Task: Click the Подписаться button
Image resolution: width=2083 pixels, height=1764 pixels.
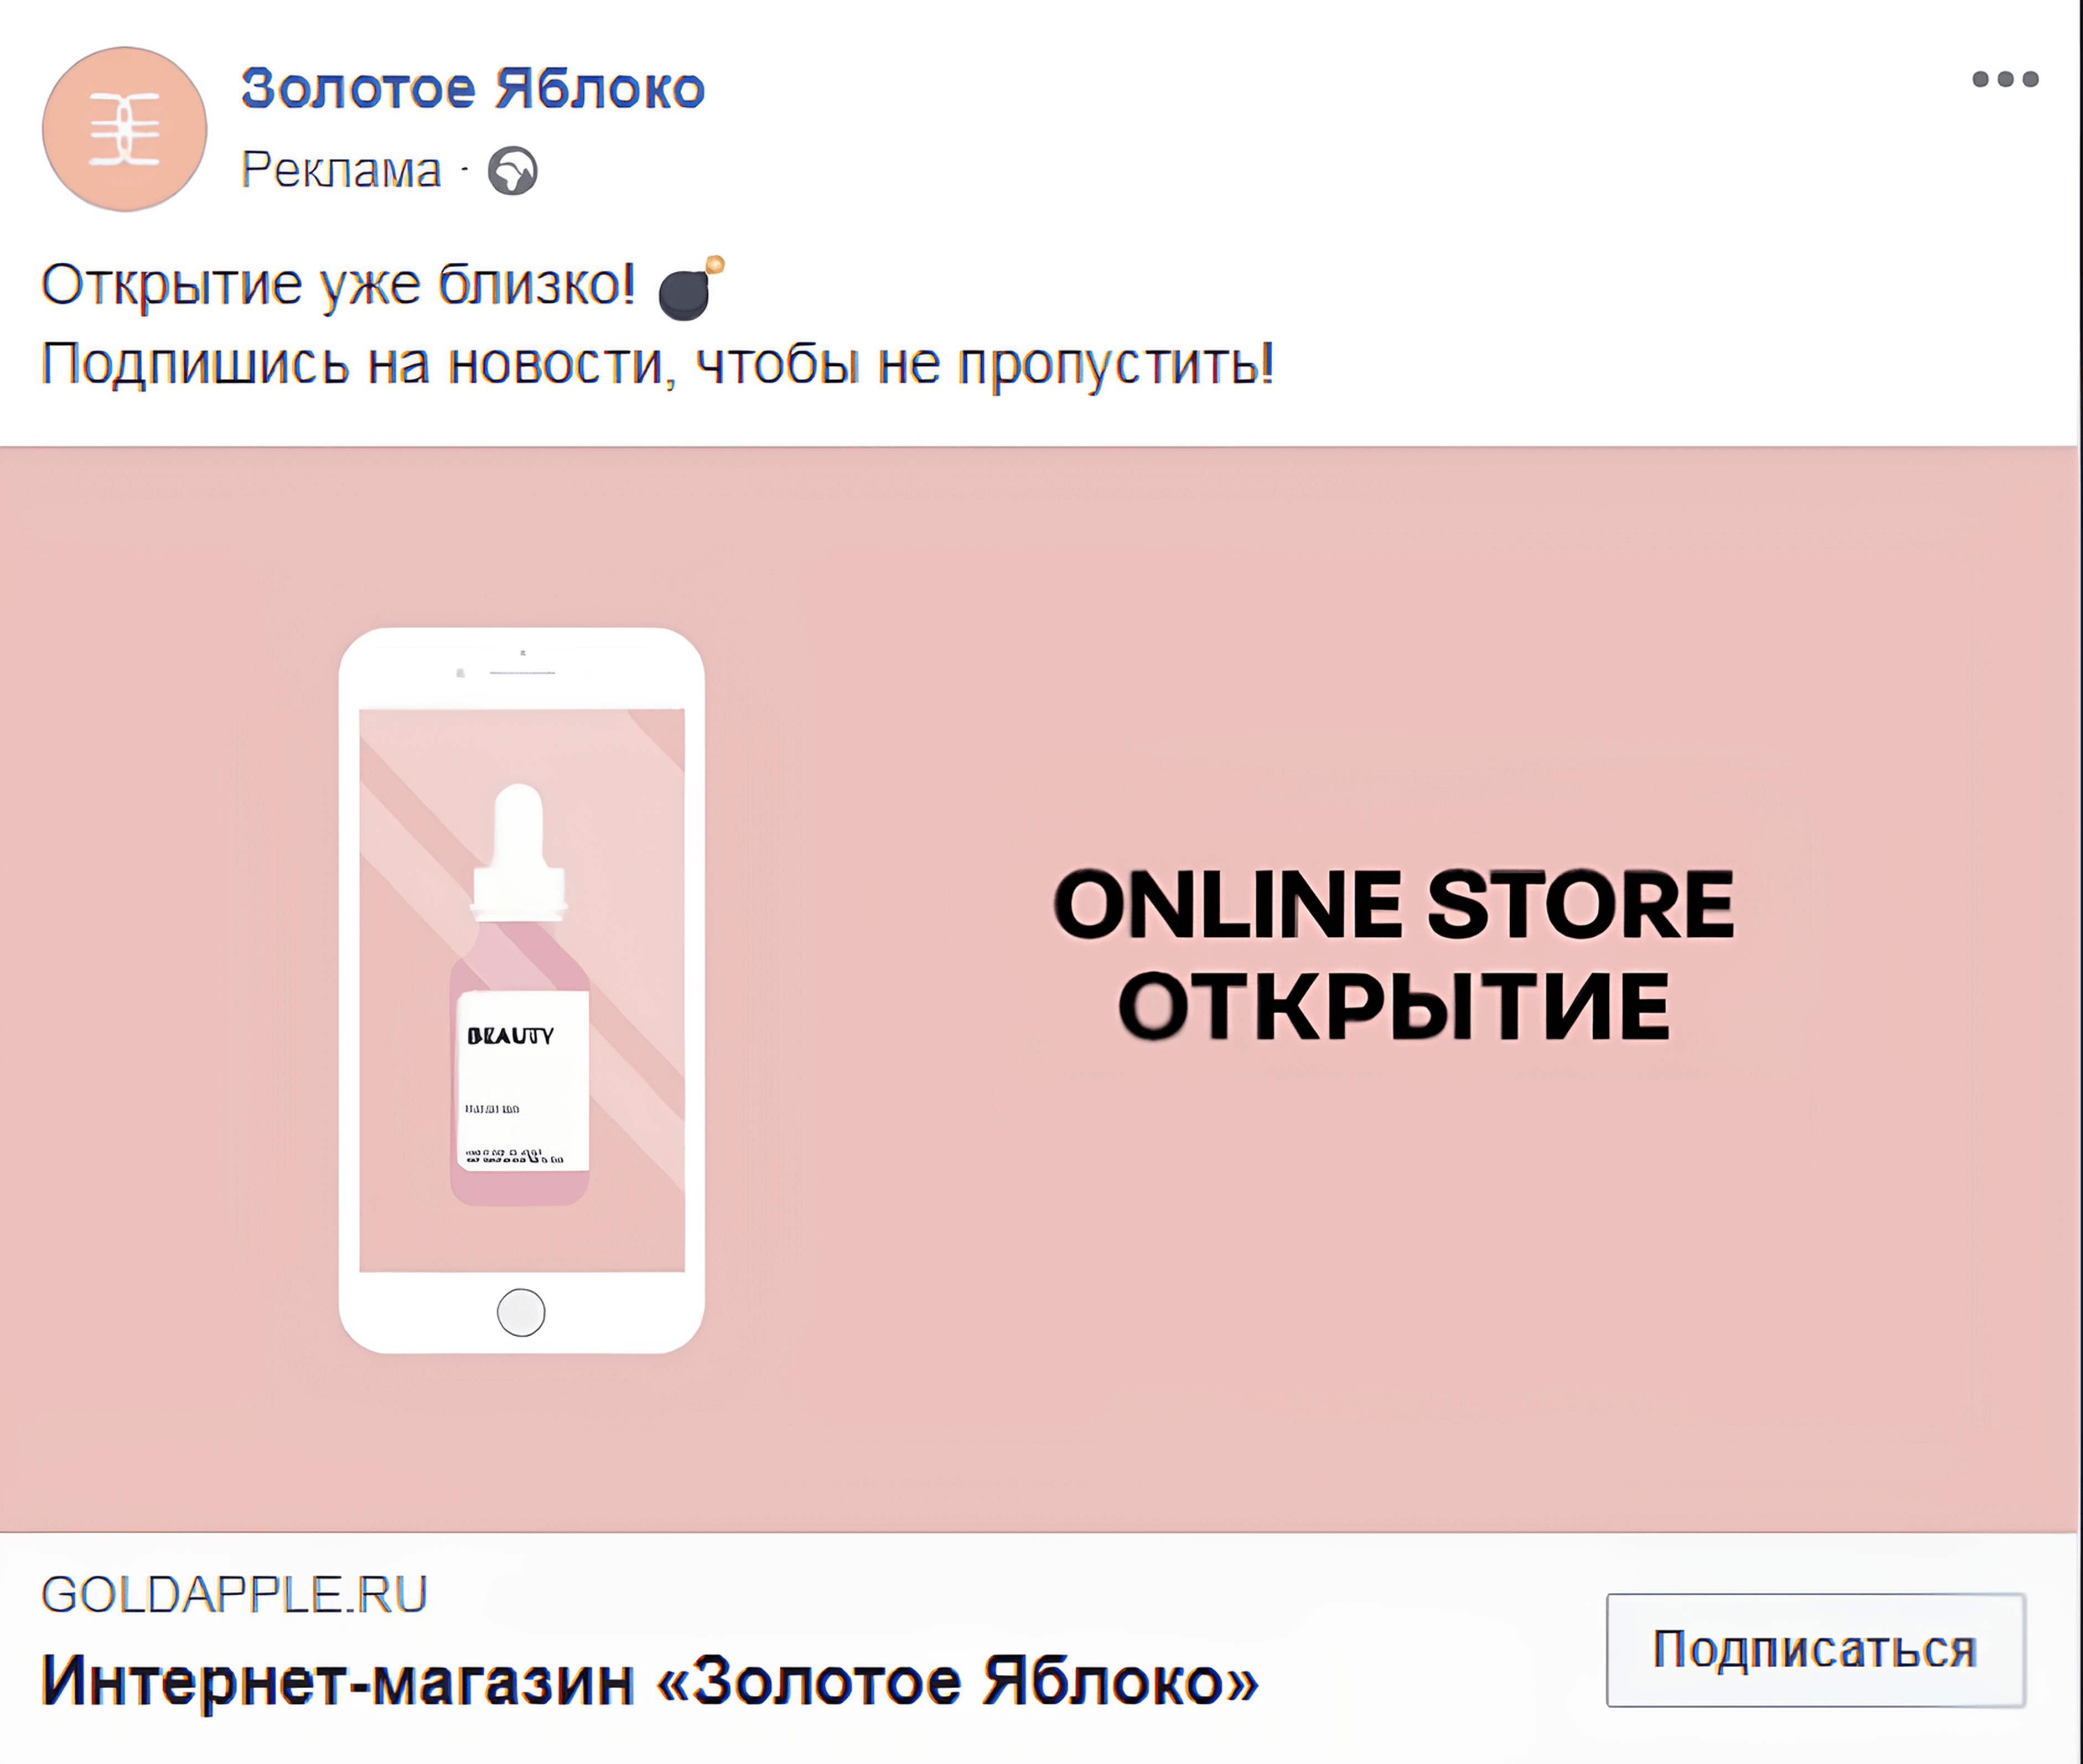Action: pyautogui.click(x=1816, y=1649)
